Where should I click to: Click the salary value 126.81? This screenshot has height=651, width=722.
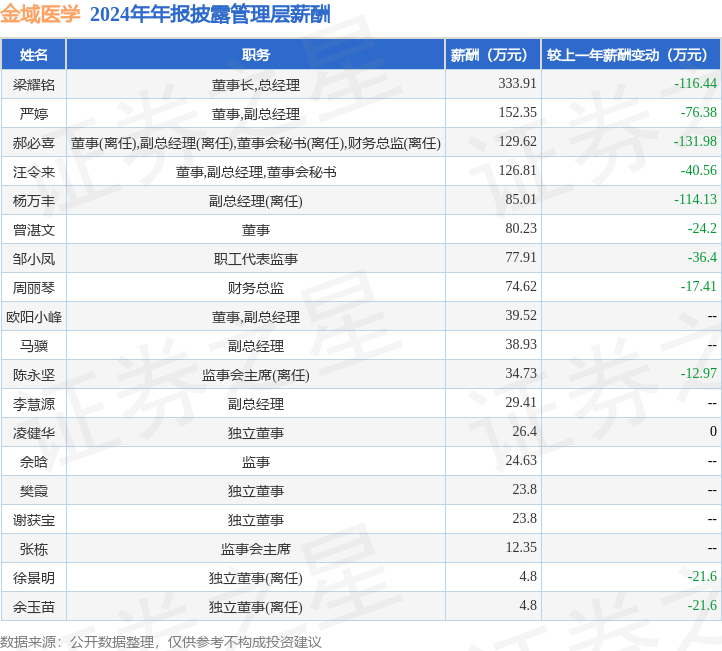pyautogui.click(x=518, y=170)
